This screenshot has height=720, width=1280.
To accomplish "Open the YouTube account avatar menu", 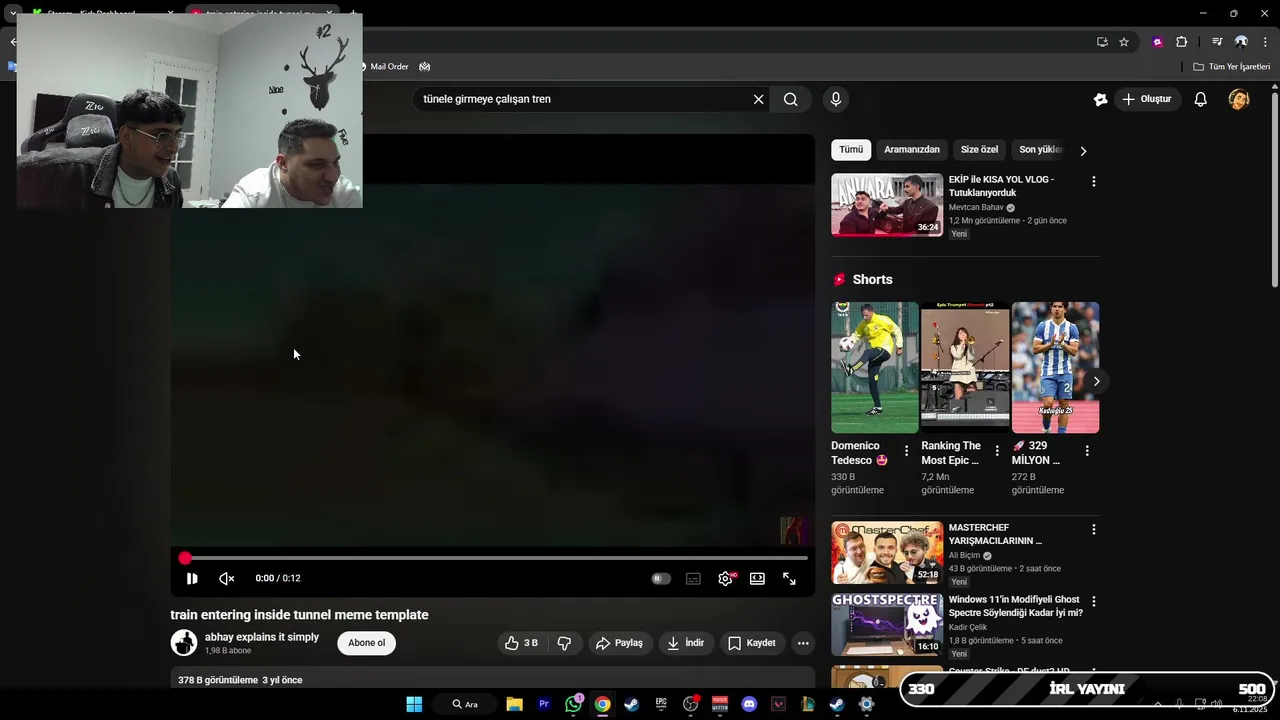I will click(x=1239, y=99).
